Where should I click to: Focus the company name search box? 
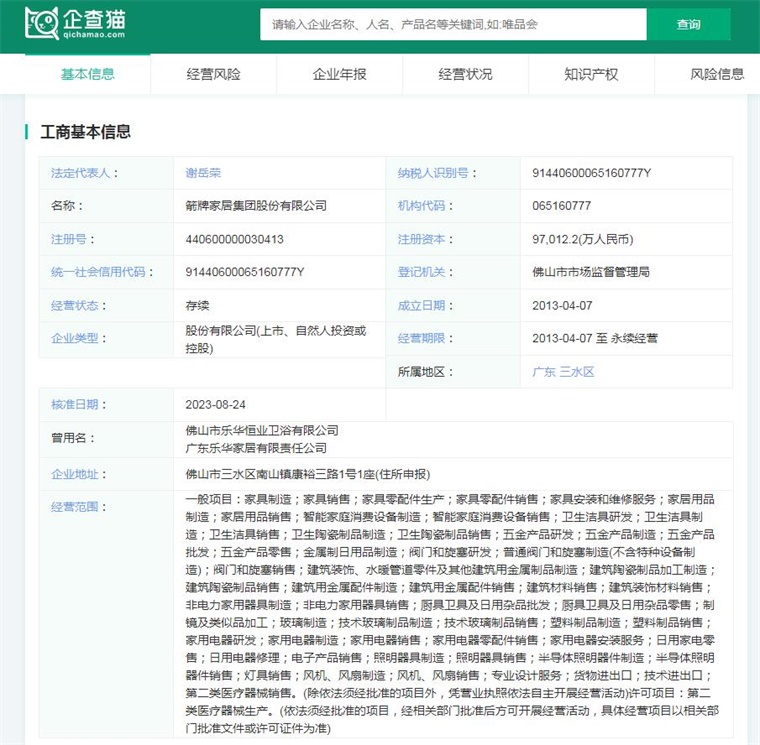[452, 24]
